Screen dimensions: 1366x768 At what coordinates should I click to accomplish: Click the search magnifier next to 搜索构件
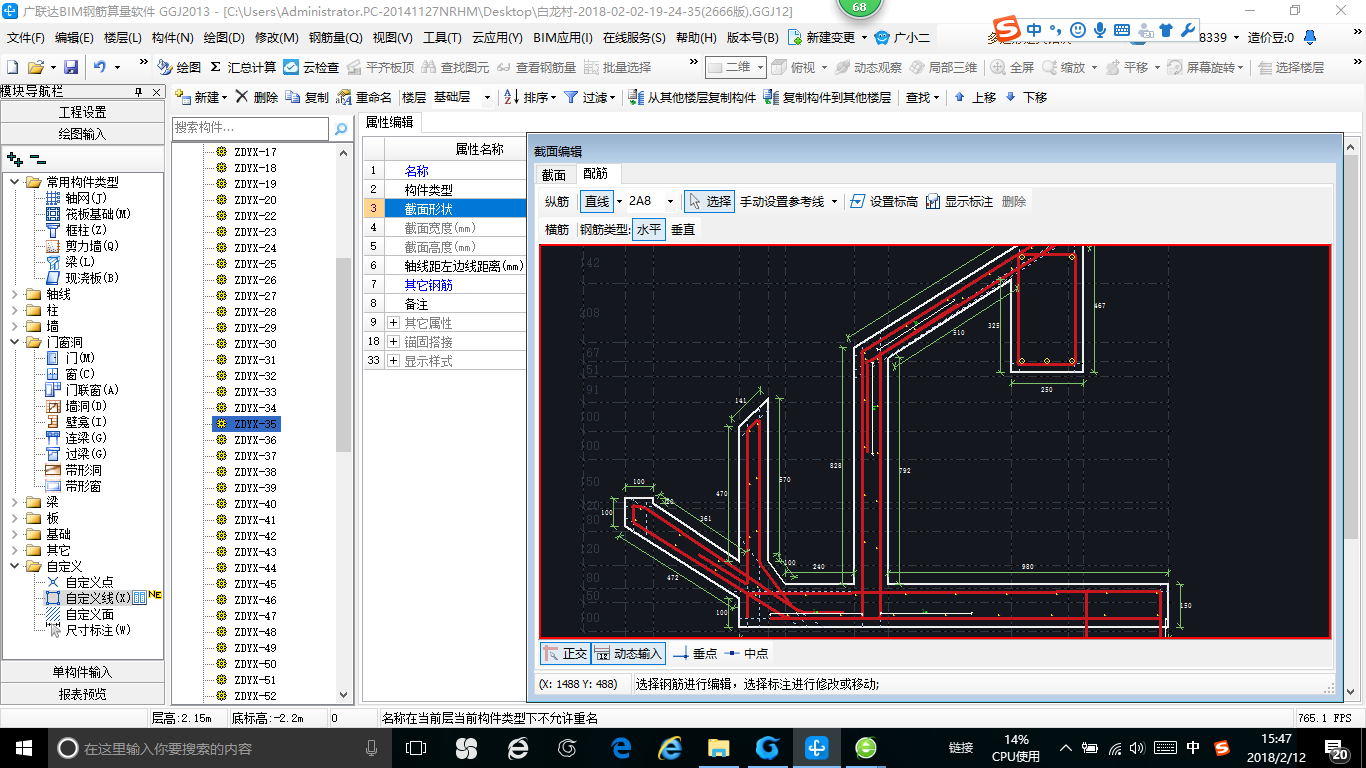click(341, 129)
